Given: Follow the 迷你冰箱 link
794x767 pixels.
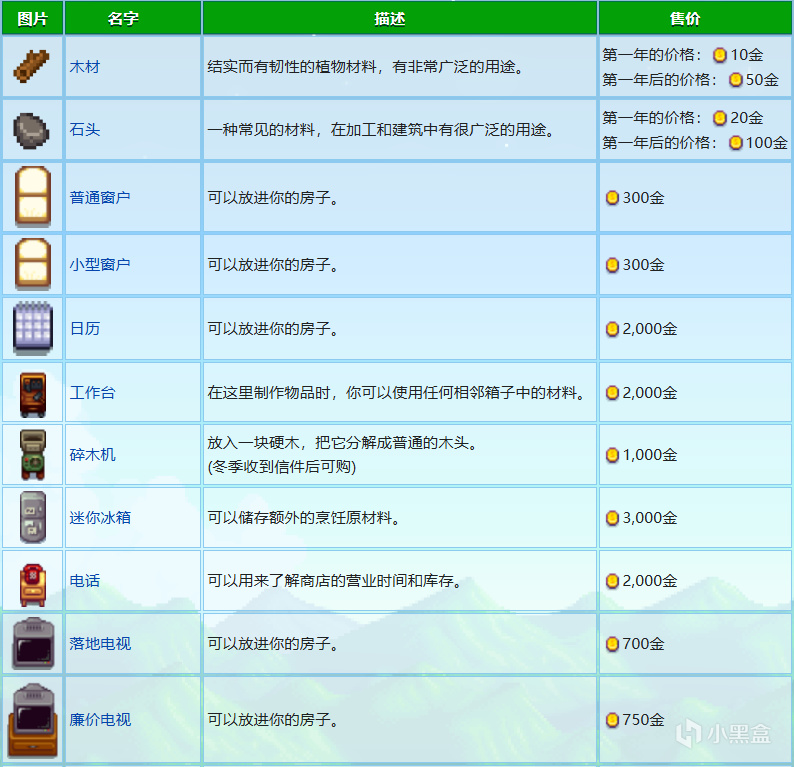Looking at the screenshot, I should [x=100, y=517].
